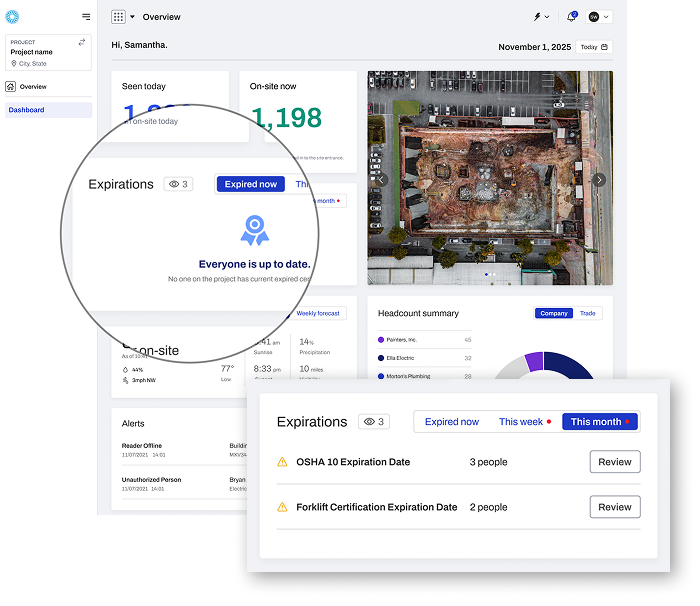Click the app logo in the sidebar

tap(12, 17)
